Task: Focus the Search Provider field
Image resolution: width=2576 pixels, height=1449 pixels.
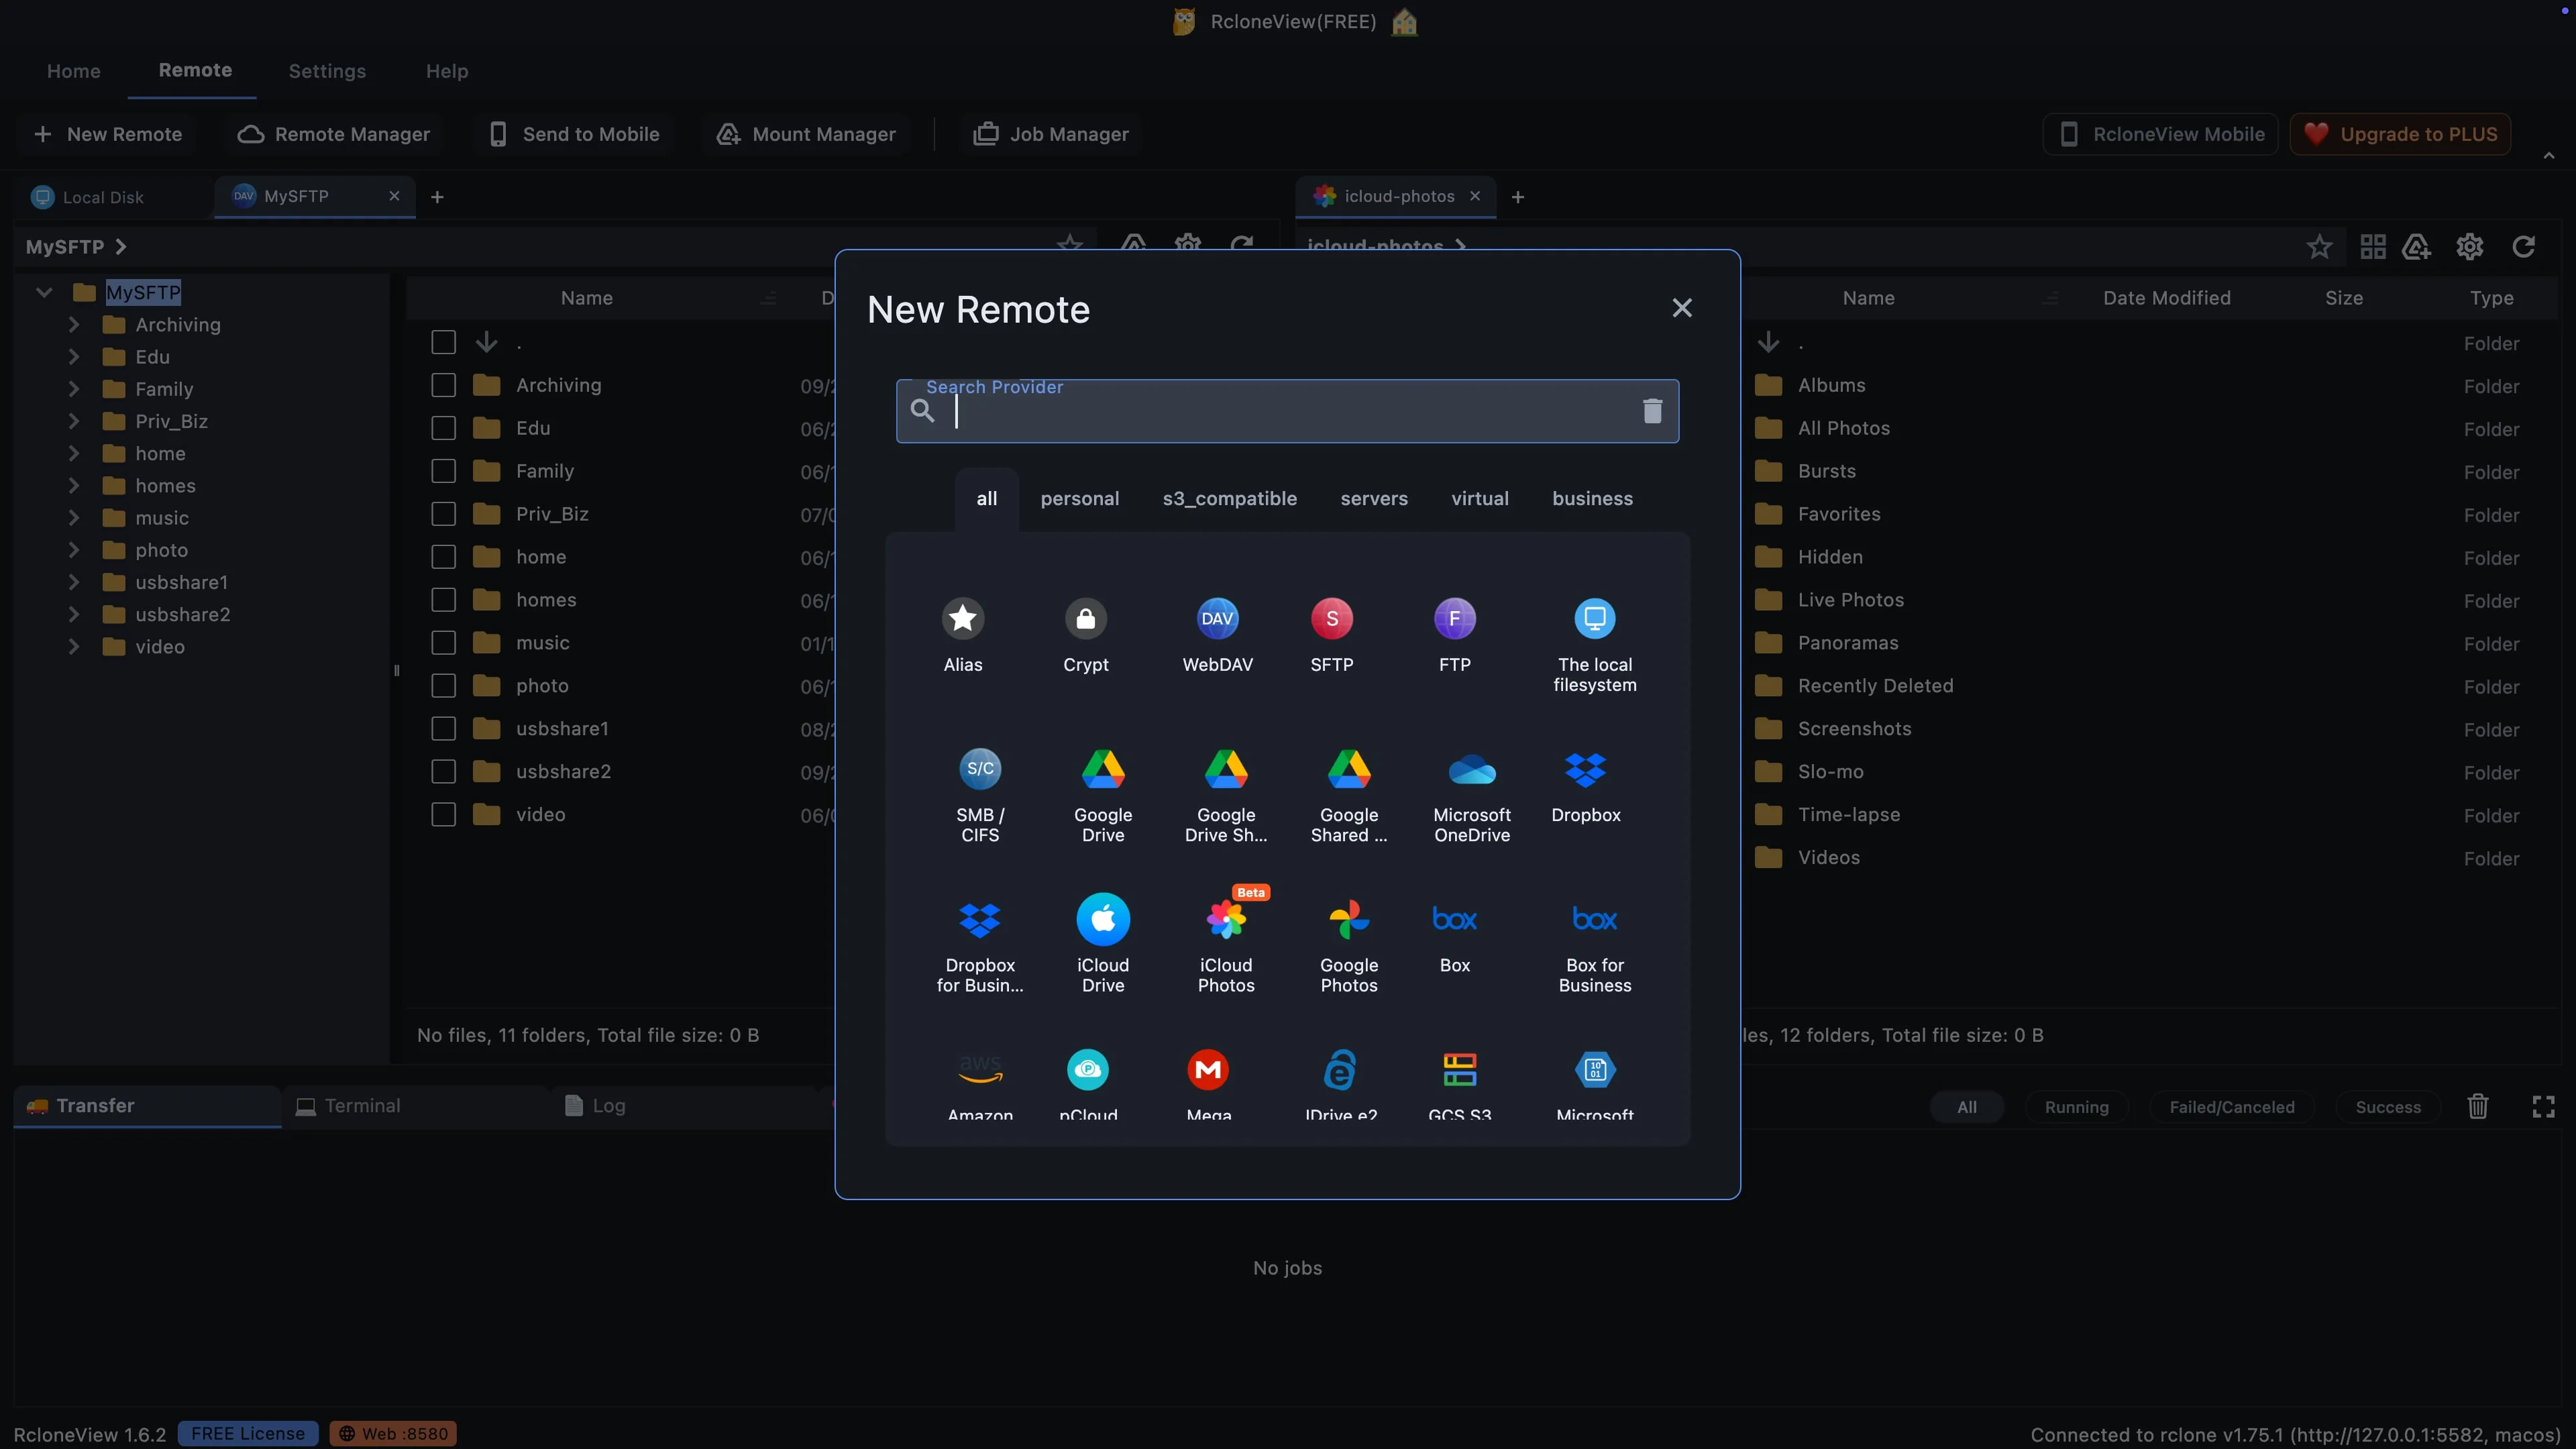Action: pos(1287,411)
